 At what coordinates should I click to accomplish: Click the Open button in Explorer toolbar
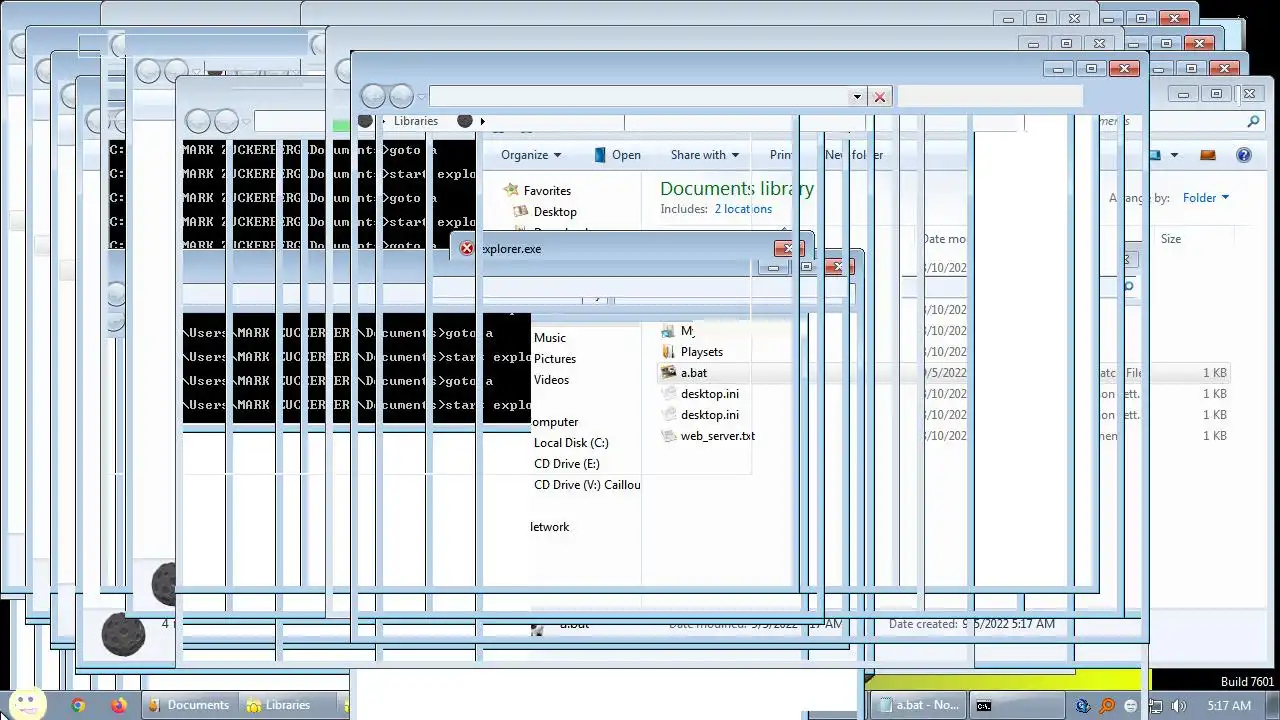[617, 155]
